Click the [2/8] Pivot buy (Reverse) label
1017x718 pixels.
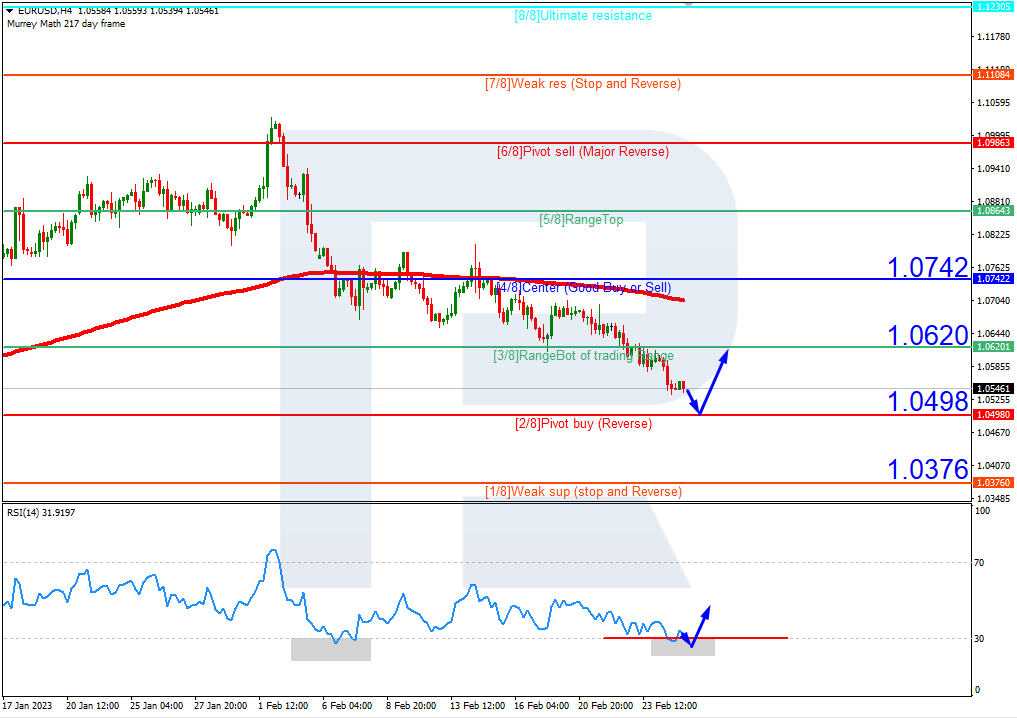click(x=582, y=424)
